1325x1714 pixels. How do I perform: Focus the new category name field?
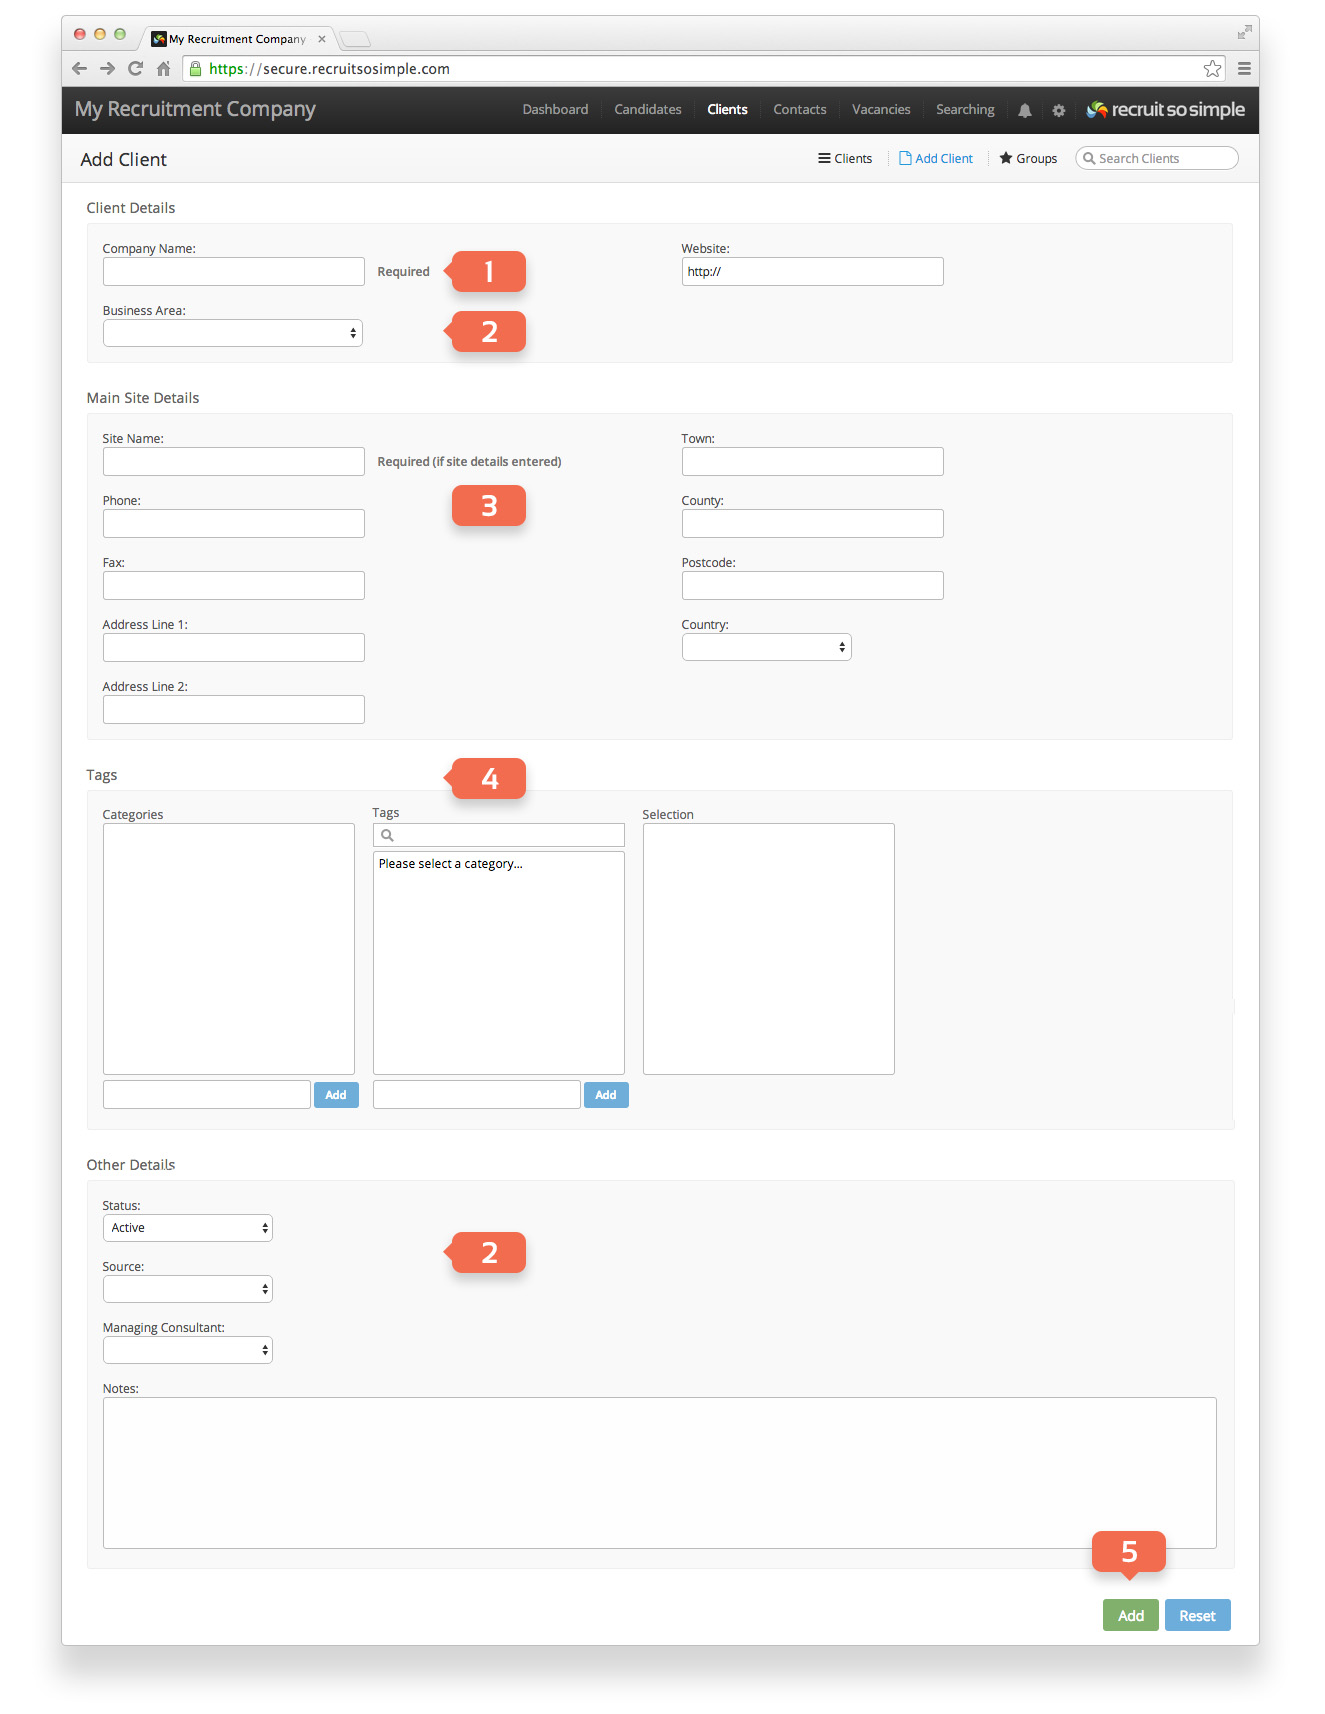point(207,1095)
